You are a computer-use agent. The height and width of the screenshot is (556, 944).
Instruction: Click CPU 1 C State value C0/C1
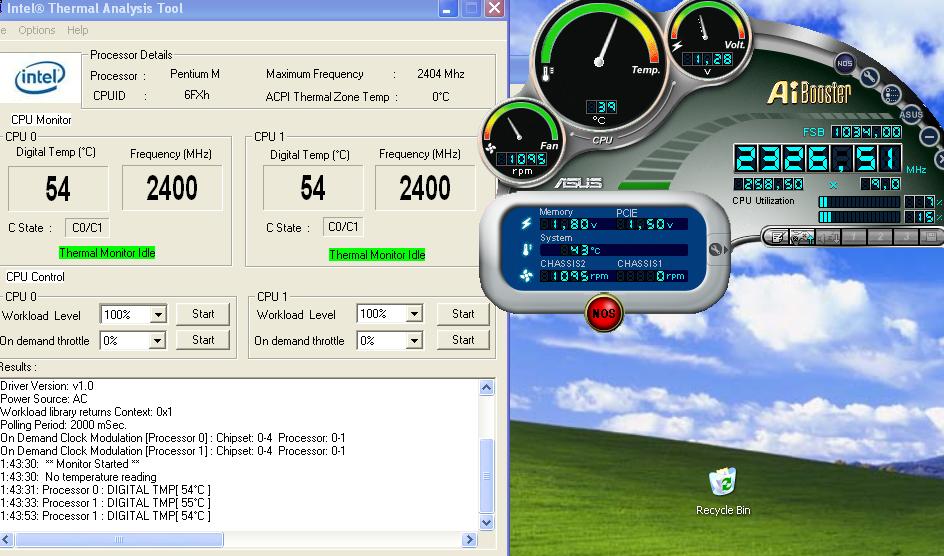(343, 226)
